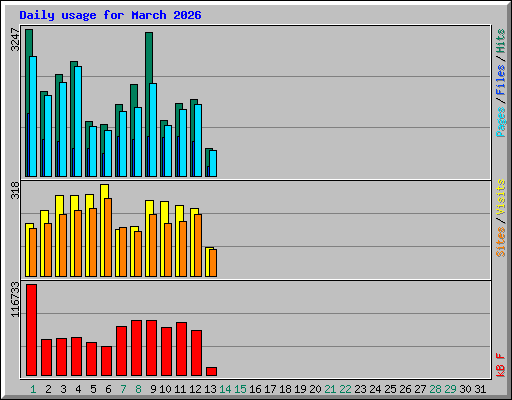Click day 4 on the x-axis

pos(78,389)
